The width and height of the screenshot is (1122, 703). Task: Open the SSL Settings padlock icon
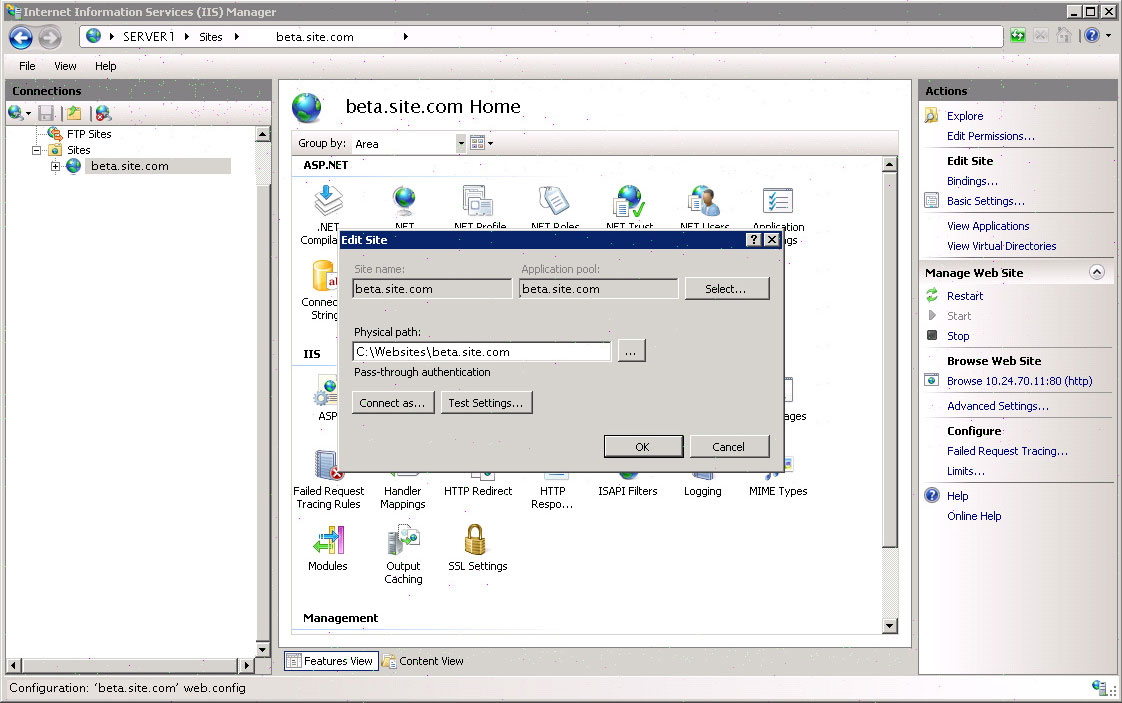pyautogui.click(x=475, y=540)
